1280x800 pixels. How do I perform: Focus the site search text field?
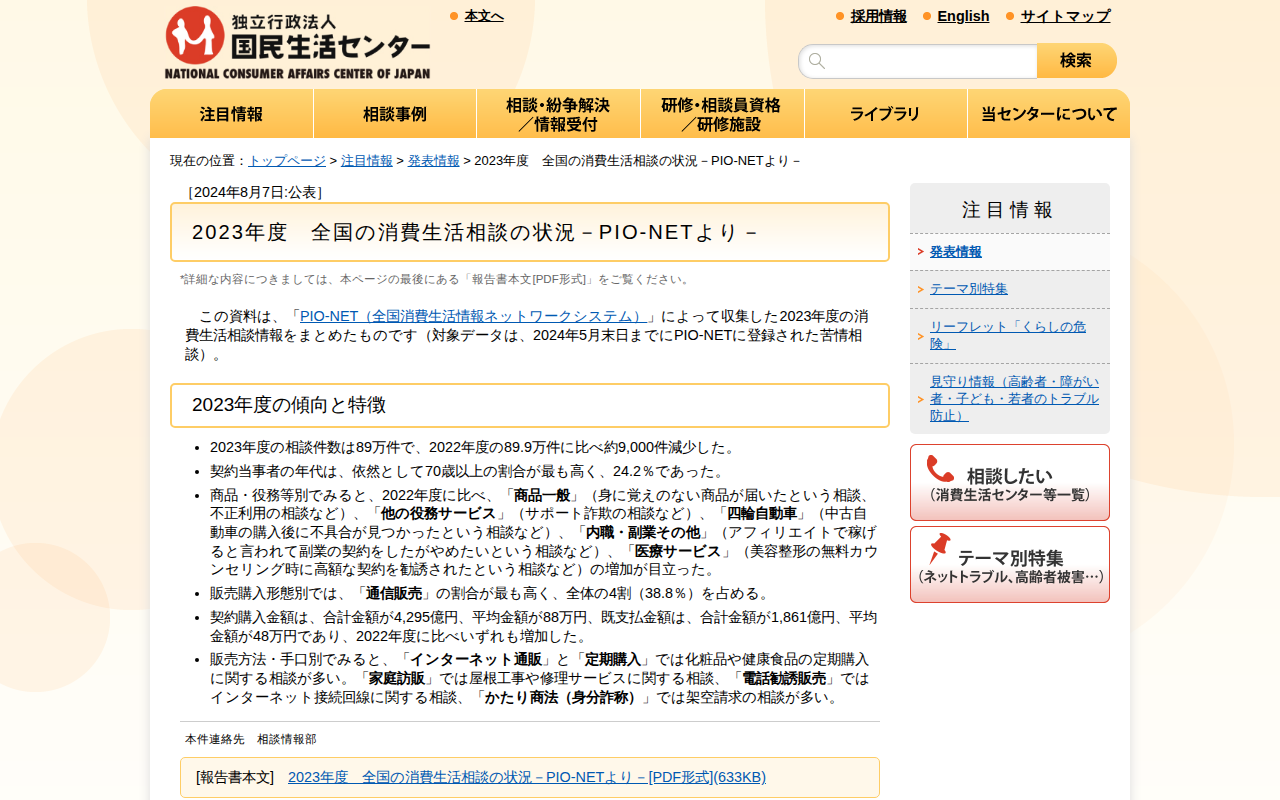pyautogui.click(x=918, y=61)
